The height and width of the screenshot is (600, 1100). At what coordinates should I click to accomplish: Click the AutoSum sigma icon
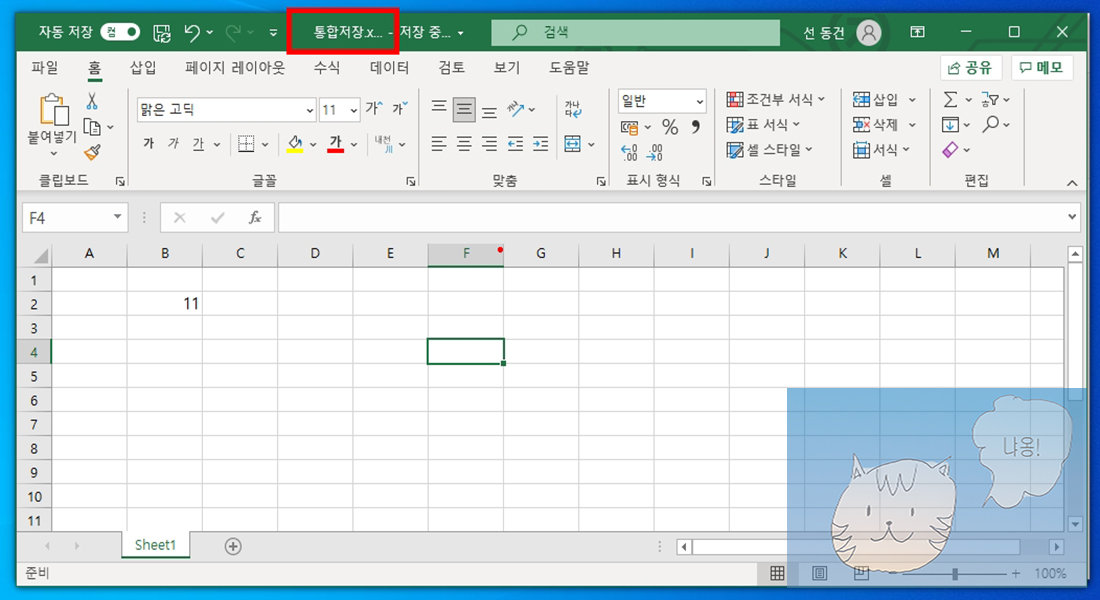click(951, 100)
